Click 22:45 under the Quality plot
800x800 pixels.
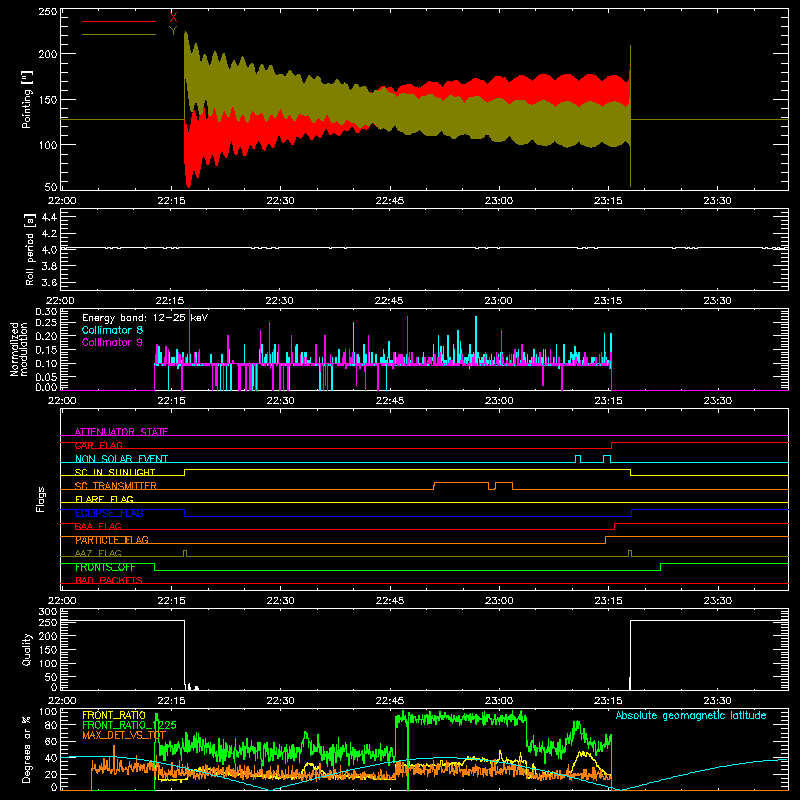point(390,701)
